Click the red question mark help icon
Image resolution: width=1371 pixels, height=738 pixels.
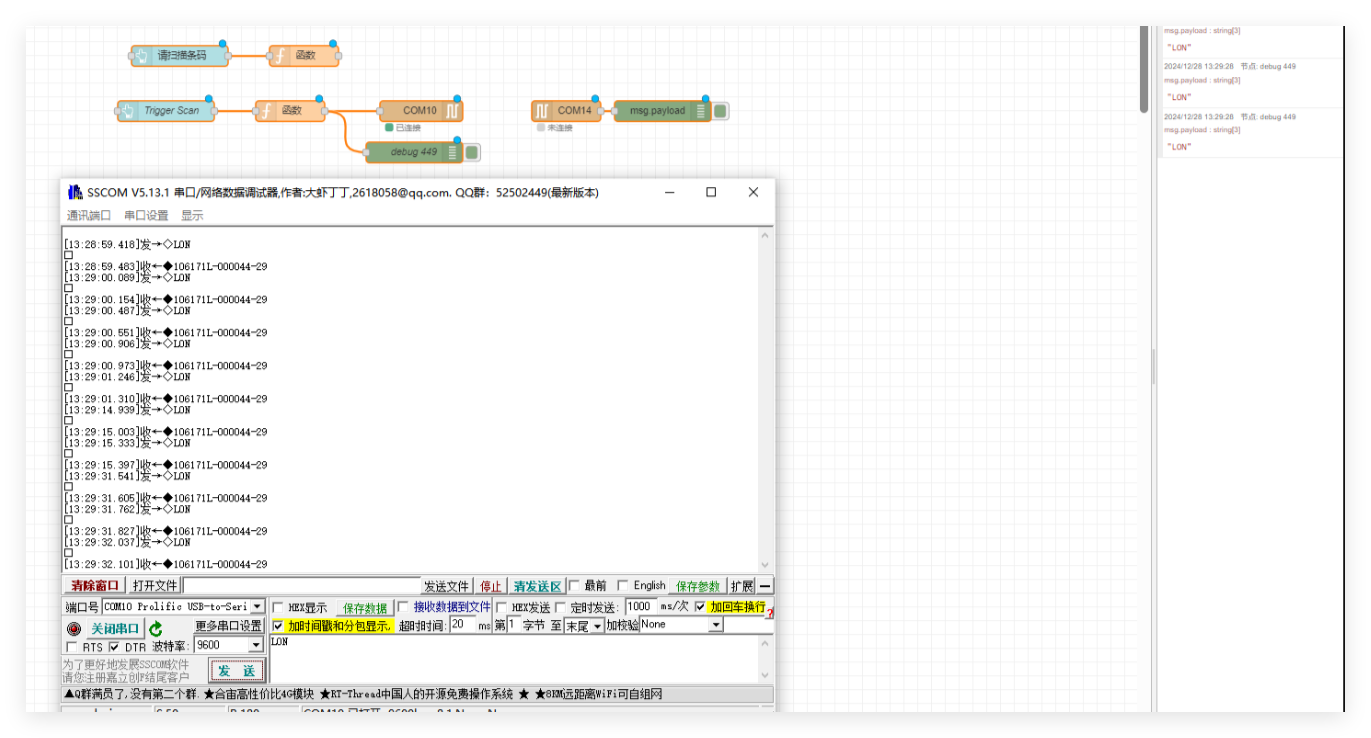[771, 610]
